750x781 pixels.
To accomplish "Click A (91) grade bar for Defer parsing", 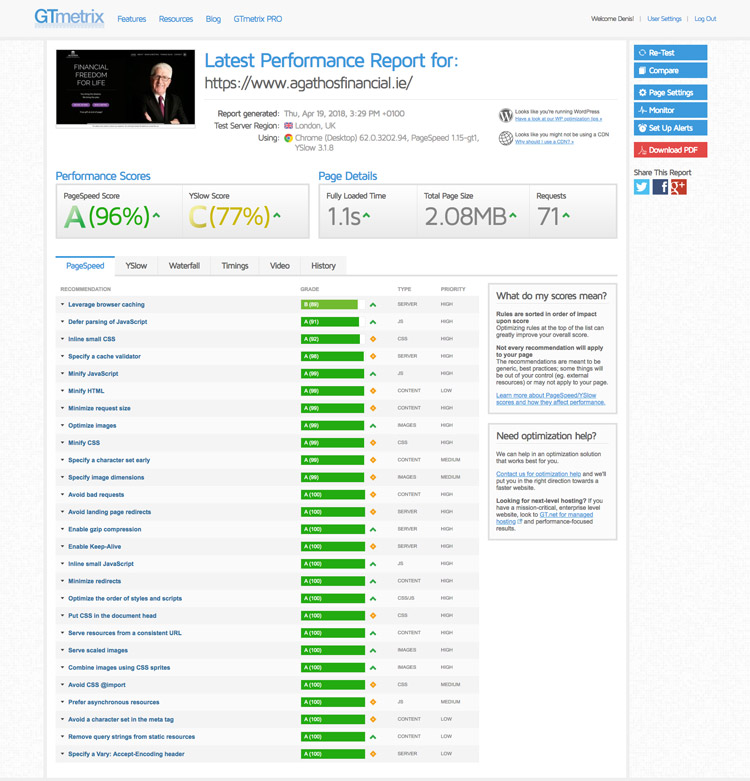I will [x=330, y=322].
